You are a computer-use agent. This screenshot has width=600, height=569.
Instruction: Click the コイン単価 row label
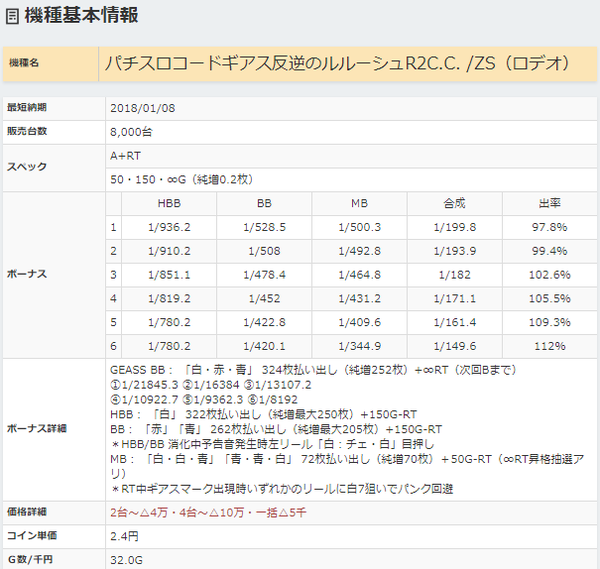(32, 536)
